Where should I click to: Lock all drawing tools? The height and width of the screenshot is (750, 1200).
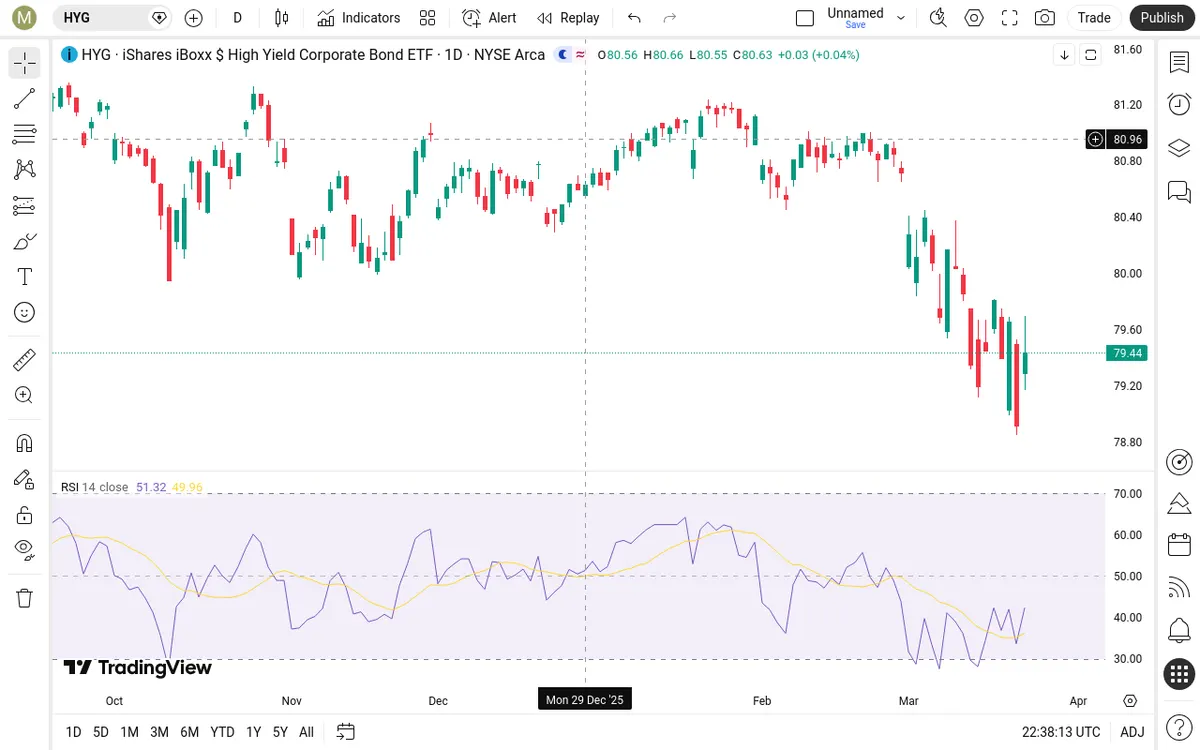pyautogui.click(x=25, y=515)
